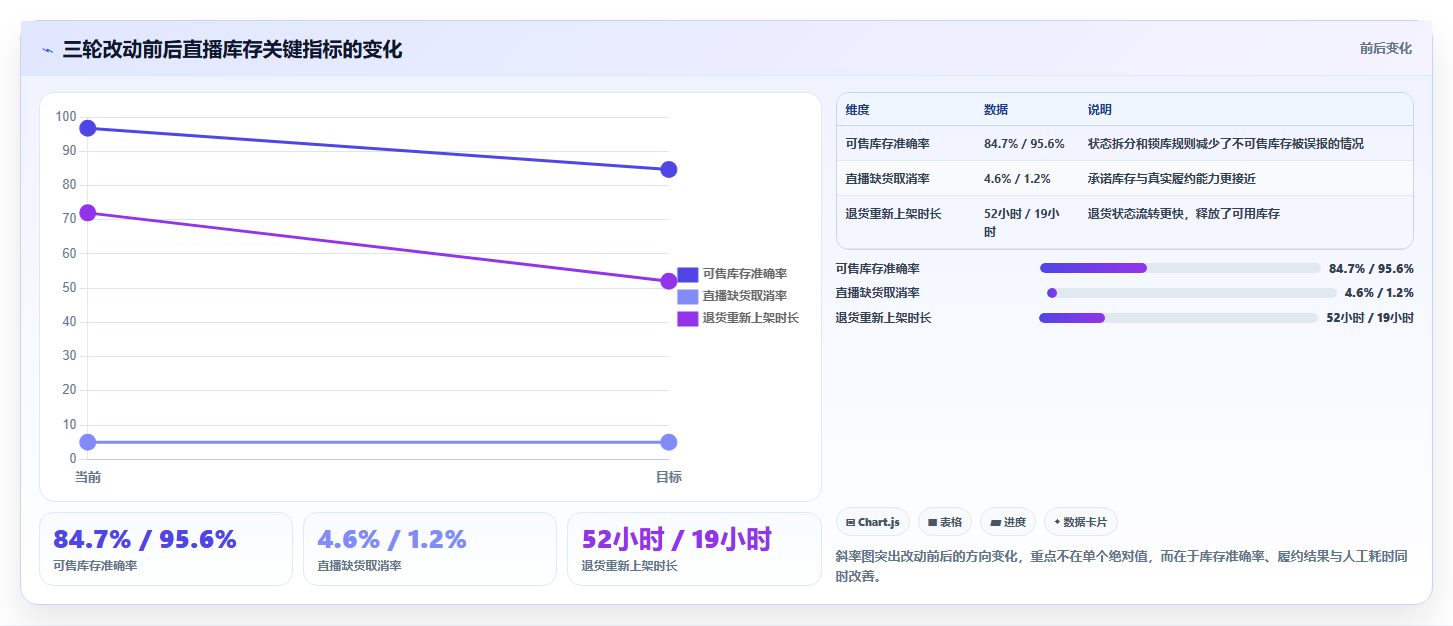Click the 维度 table column header
Viewport: 1453px width, 626px height.
[857, 110]
